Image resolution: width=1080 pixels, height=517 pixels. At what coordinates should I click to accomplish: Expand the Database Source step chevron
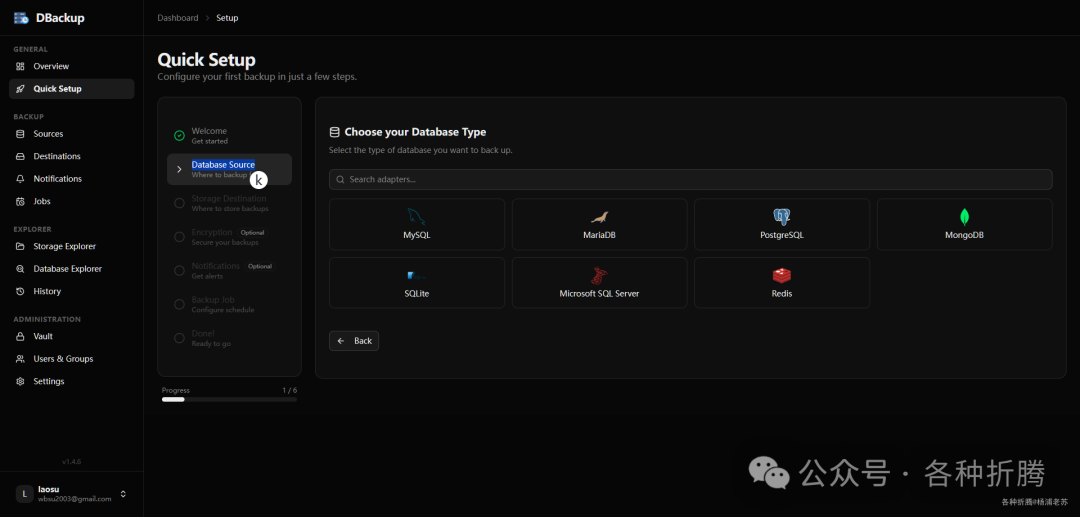tap(179, 169)
